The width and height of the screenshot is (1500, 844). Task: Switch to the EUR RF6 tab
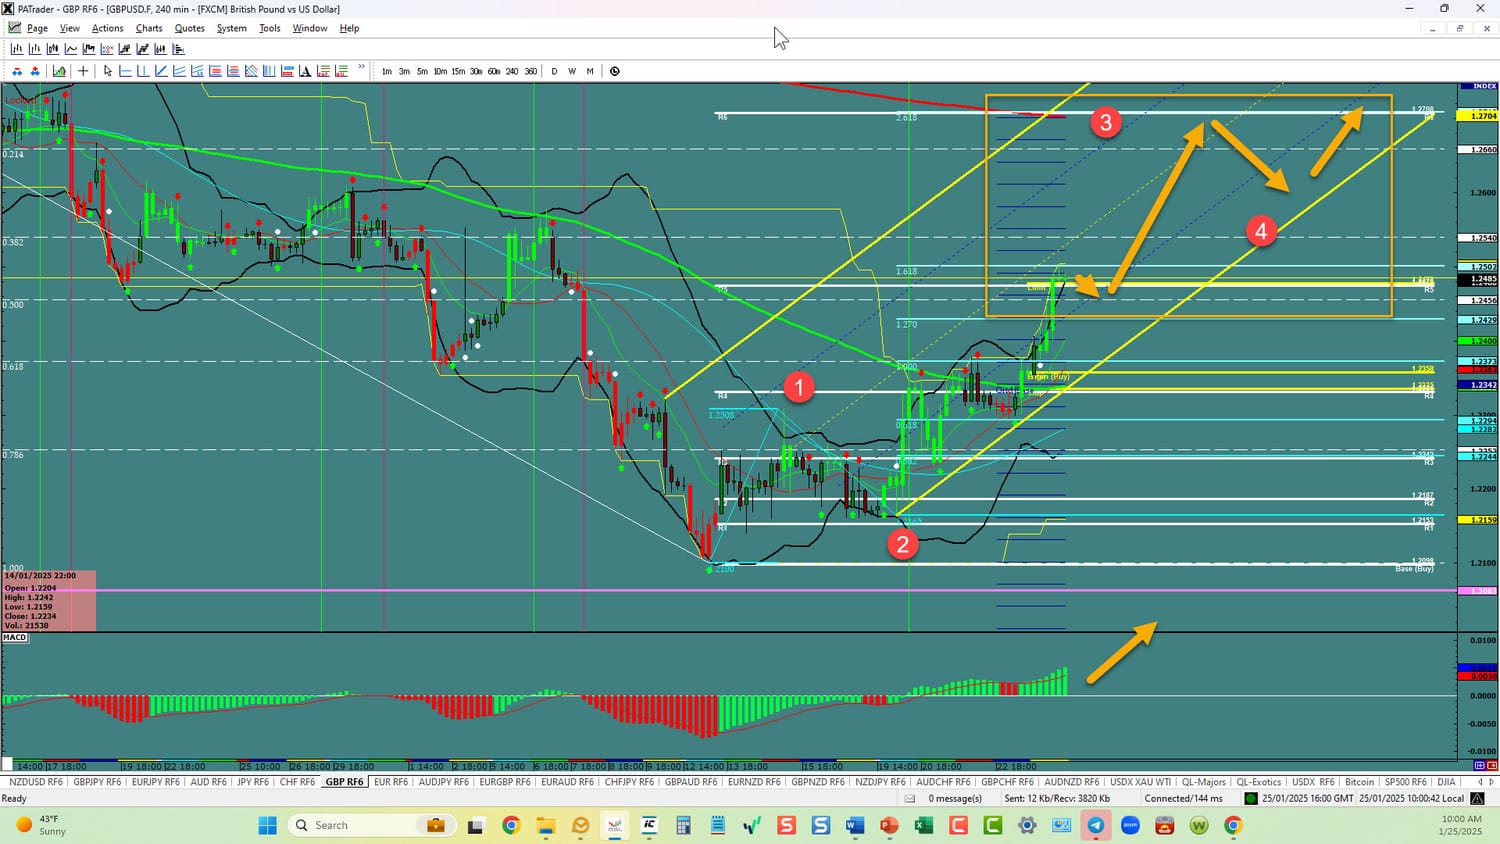[391, 782]
